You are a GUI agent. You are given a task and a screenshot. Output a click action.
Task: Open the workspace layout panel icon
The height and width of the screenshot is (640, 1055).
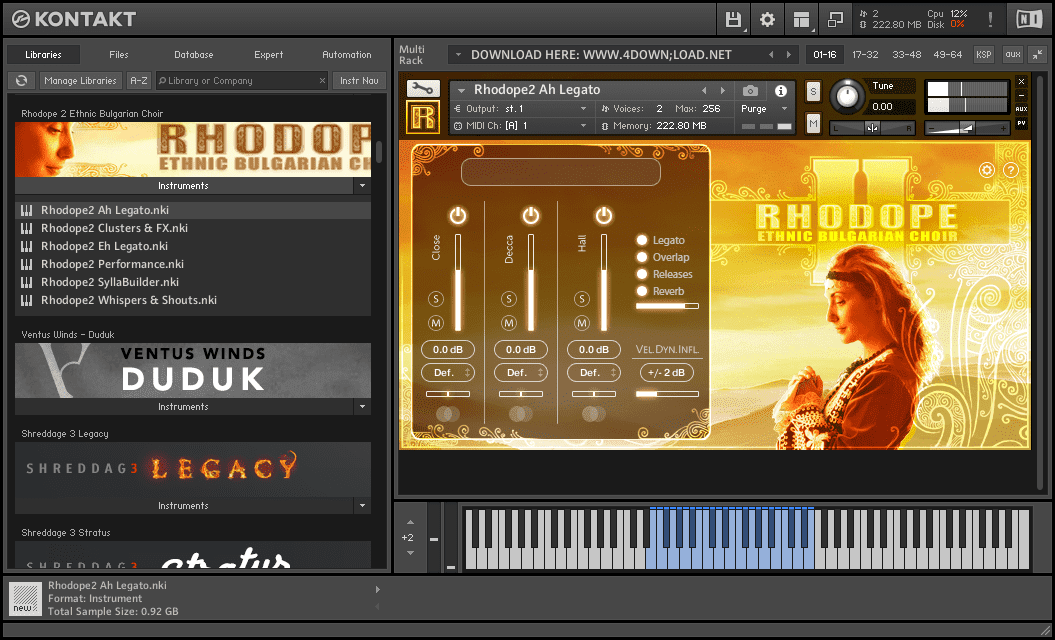(801, 20)
